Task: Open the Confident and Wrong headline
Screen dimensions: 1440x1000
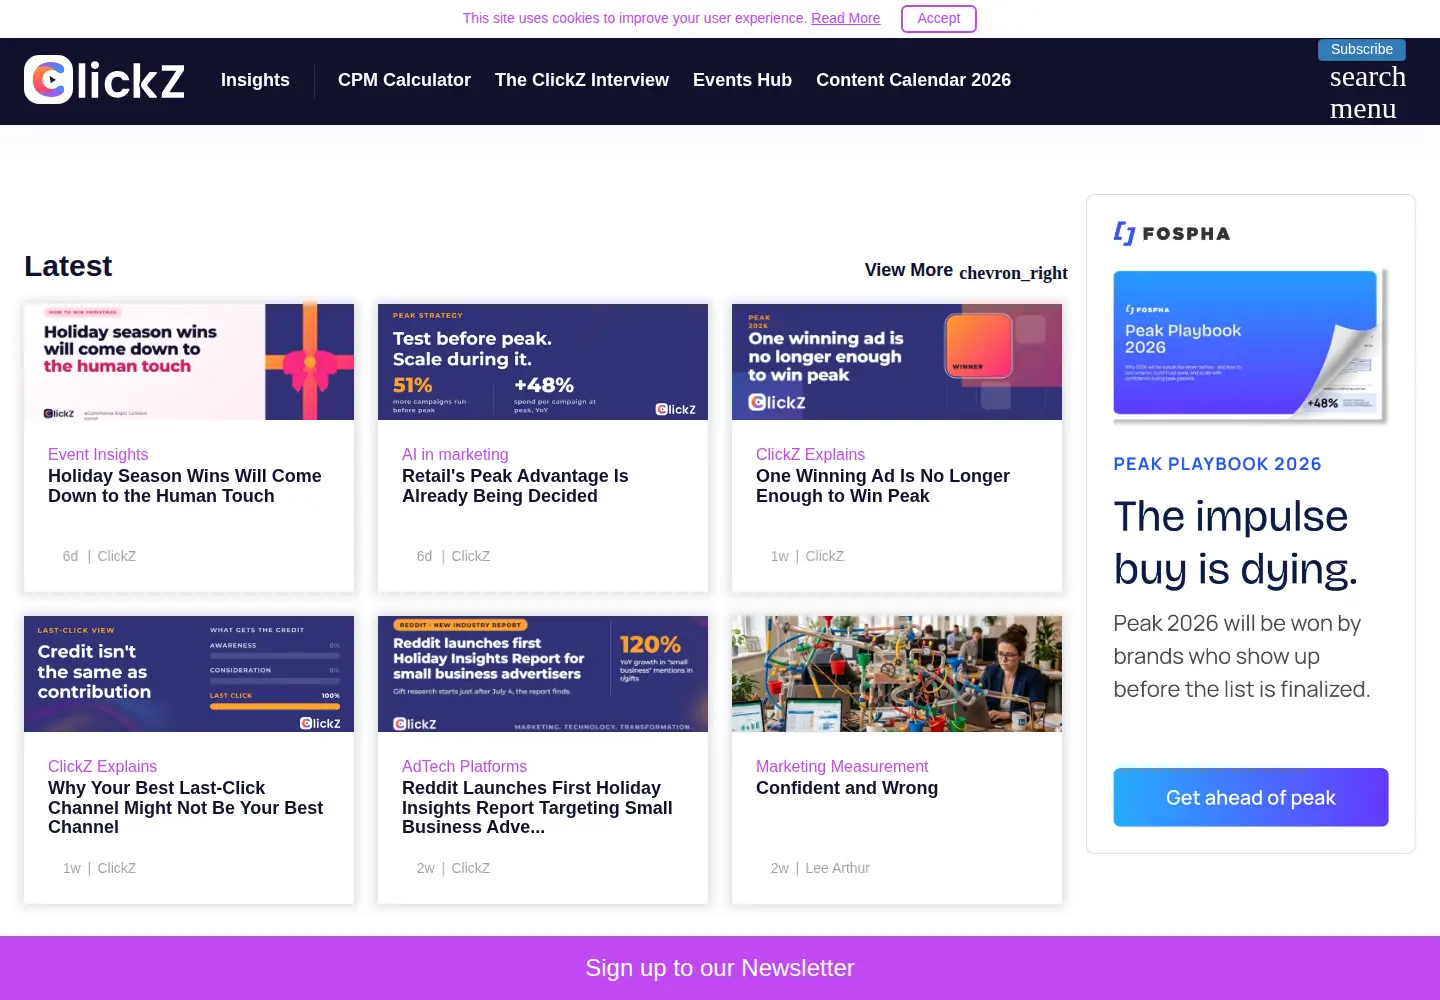Action: point(847,788)
